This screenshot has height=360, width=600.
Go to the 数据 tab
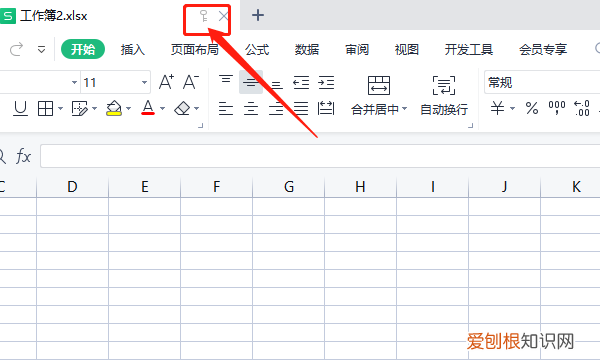(x=307, y=49)
